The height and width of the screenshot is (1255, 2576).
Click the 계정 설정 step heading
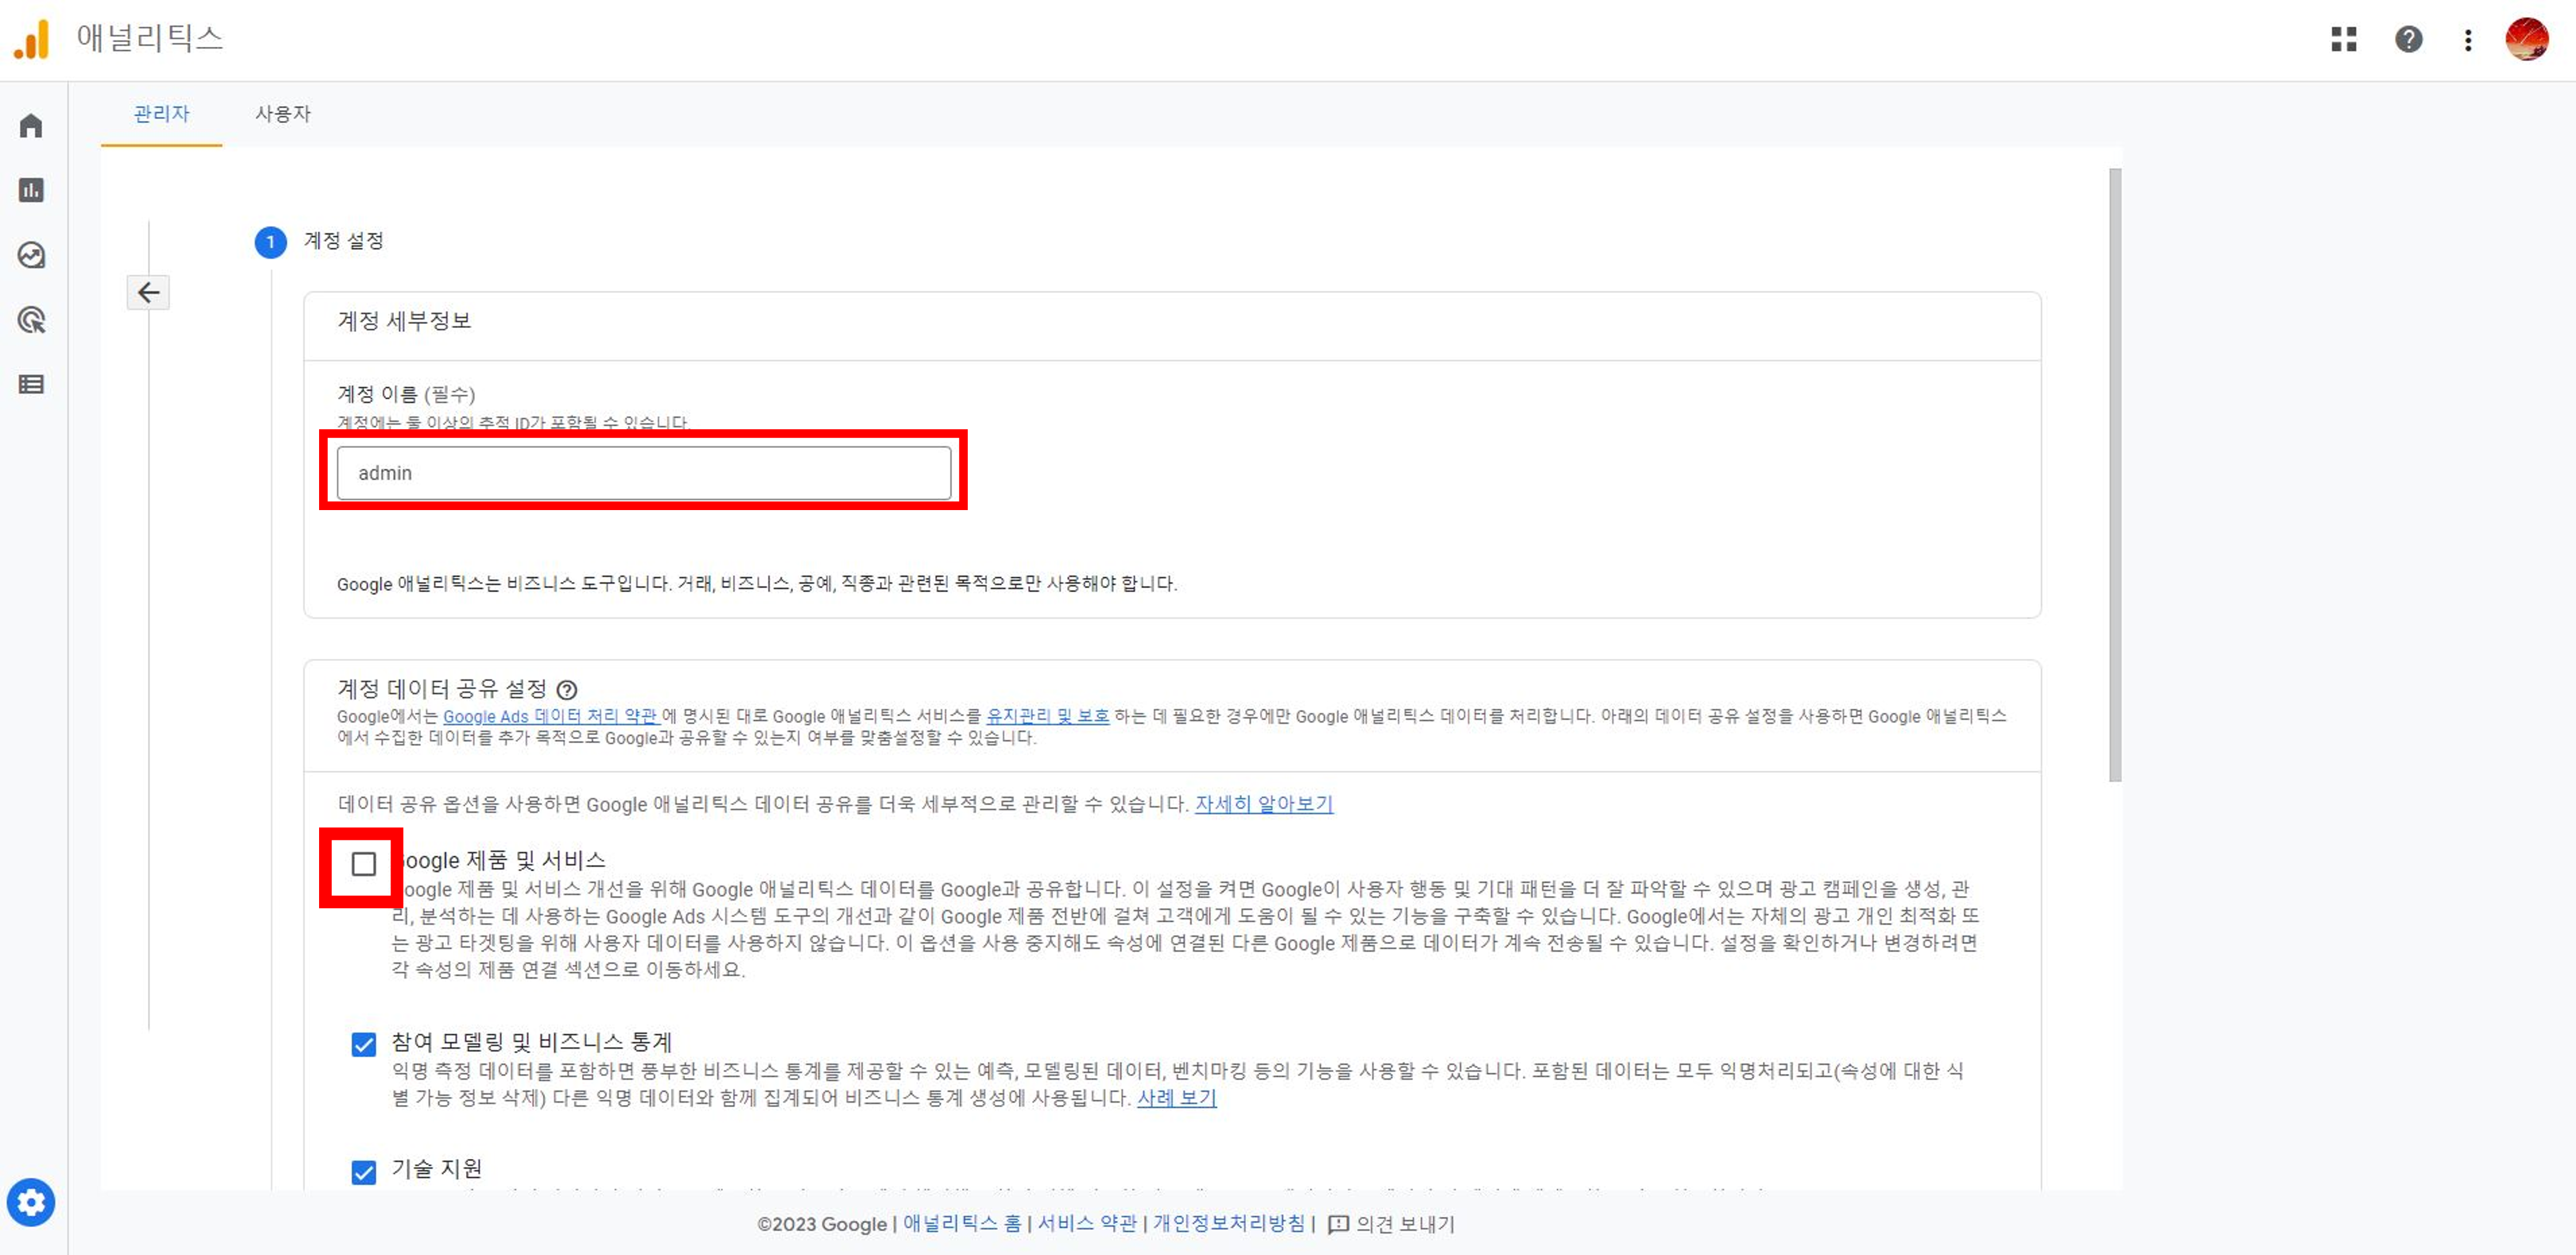[343, 241]
